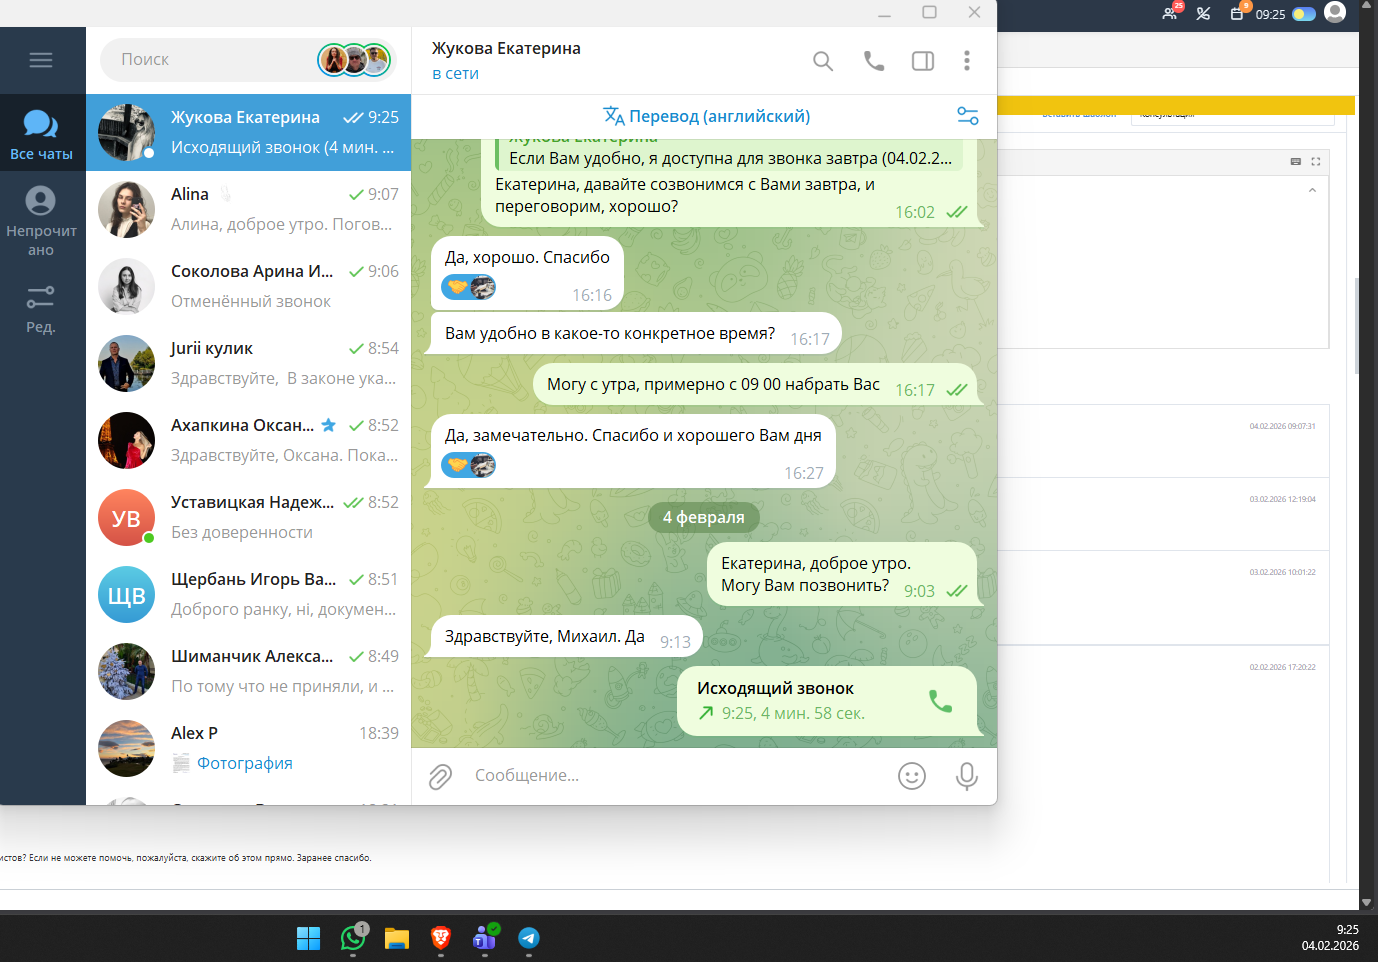Open WhatsApp from the taskbar
The height and width of the screenshot is (962, 1378).
(x=353, y=938)
